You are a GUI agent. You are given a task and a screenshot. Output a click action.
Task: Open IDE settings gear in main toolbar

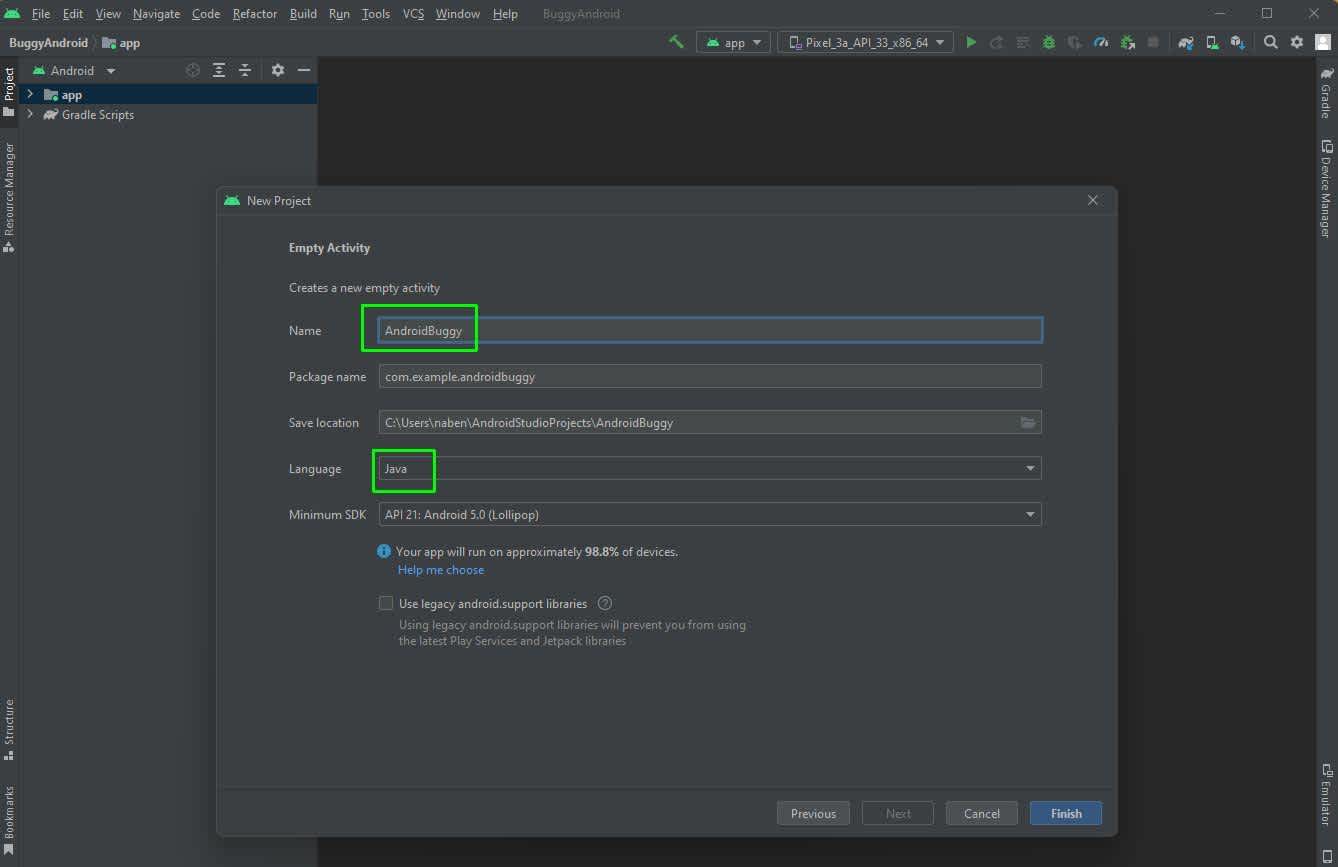pyautogui.click(x=1296, y=42)
